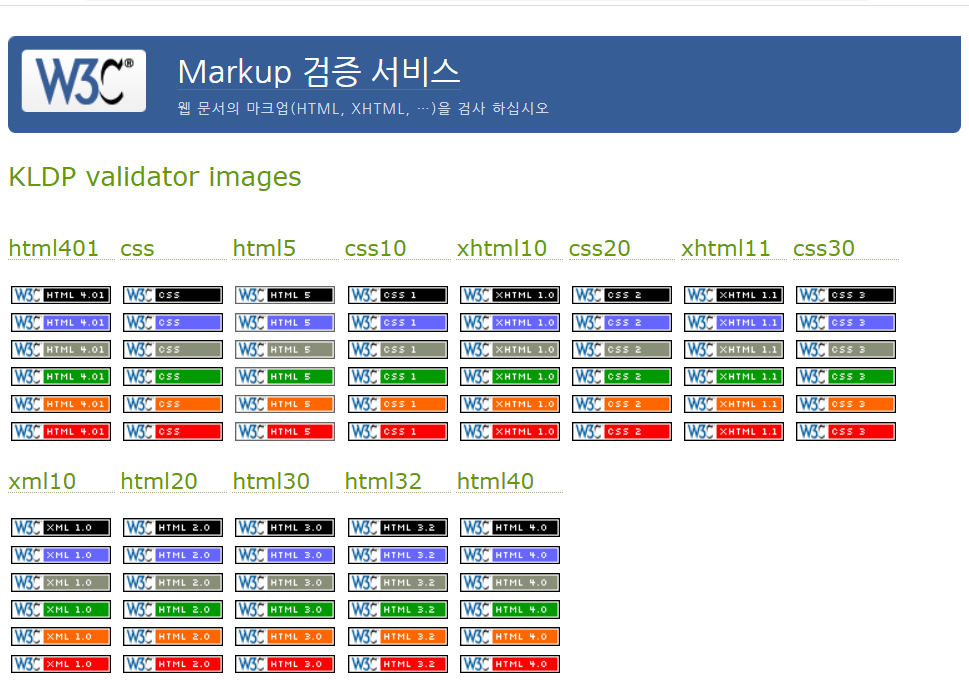
Task: Choose the green HTML 5 badge
Action: (285, 377)
